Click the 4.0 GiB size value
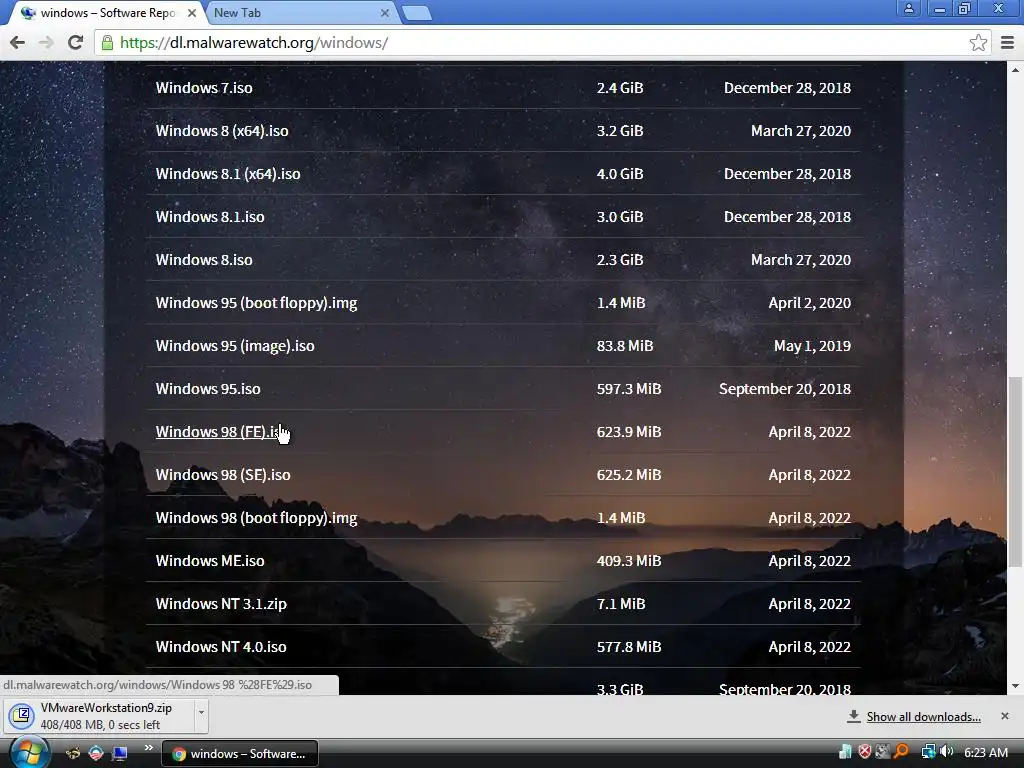This screenshot has width=1024, height=768. click(620, 174)
